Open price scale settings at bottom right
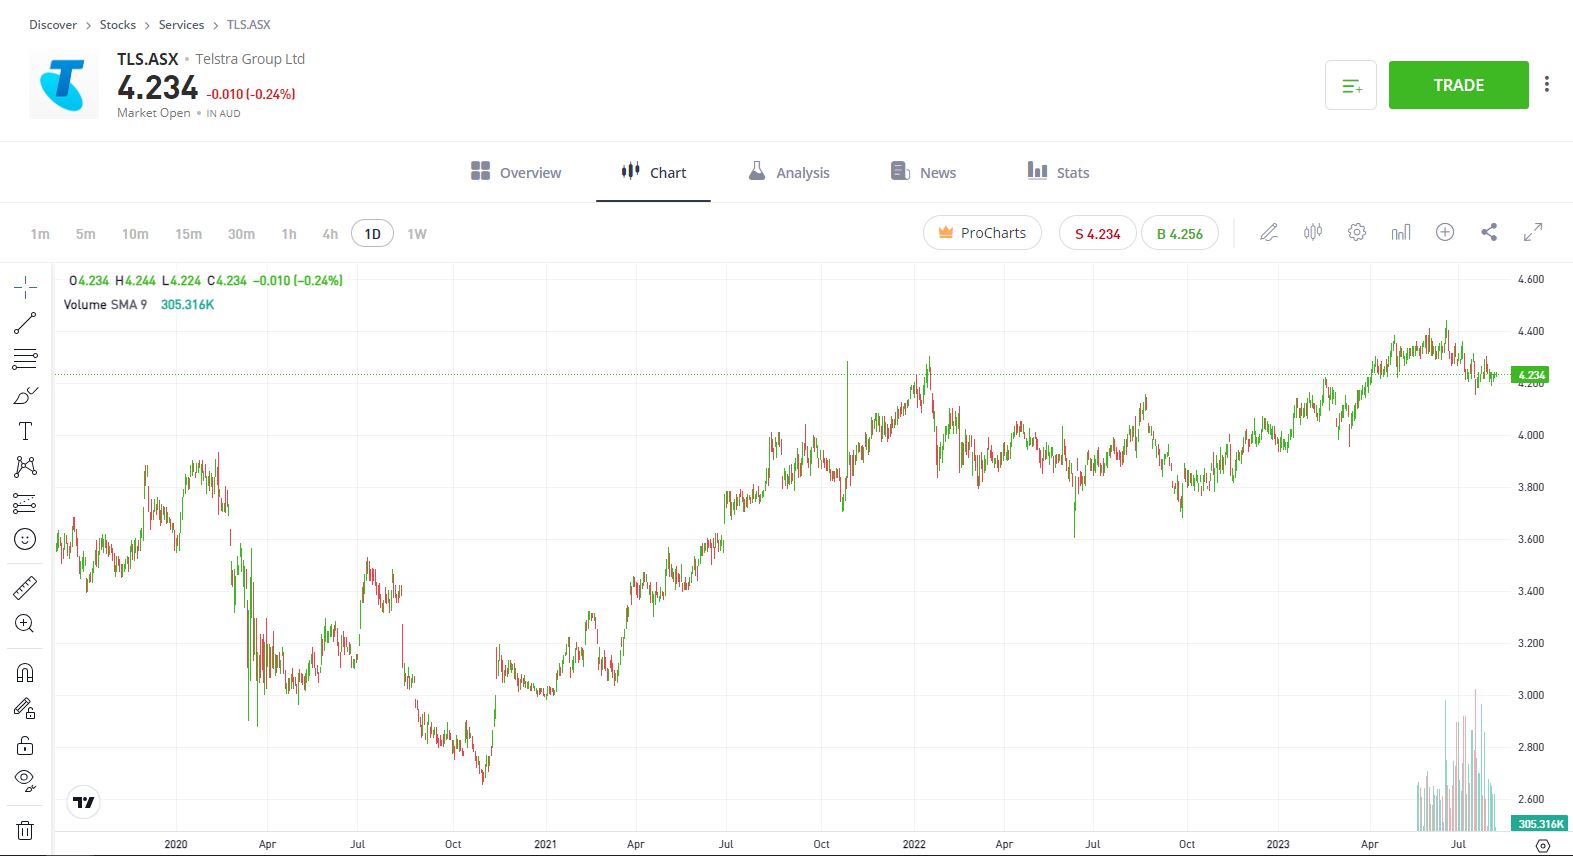The height and width of the screenshot is (856, 1573). [1543, 845]
